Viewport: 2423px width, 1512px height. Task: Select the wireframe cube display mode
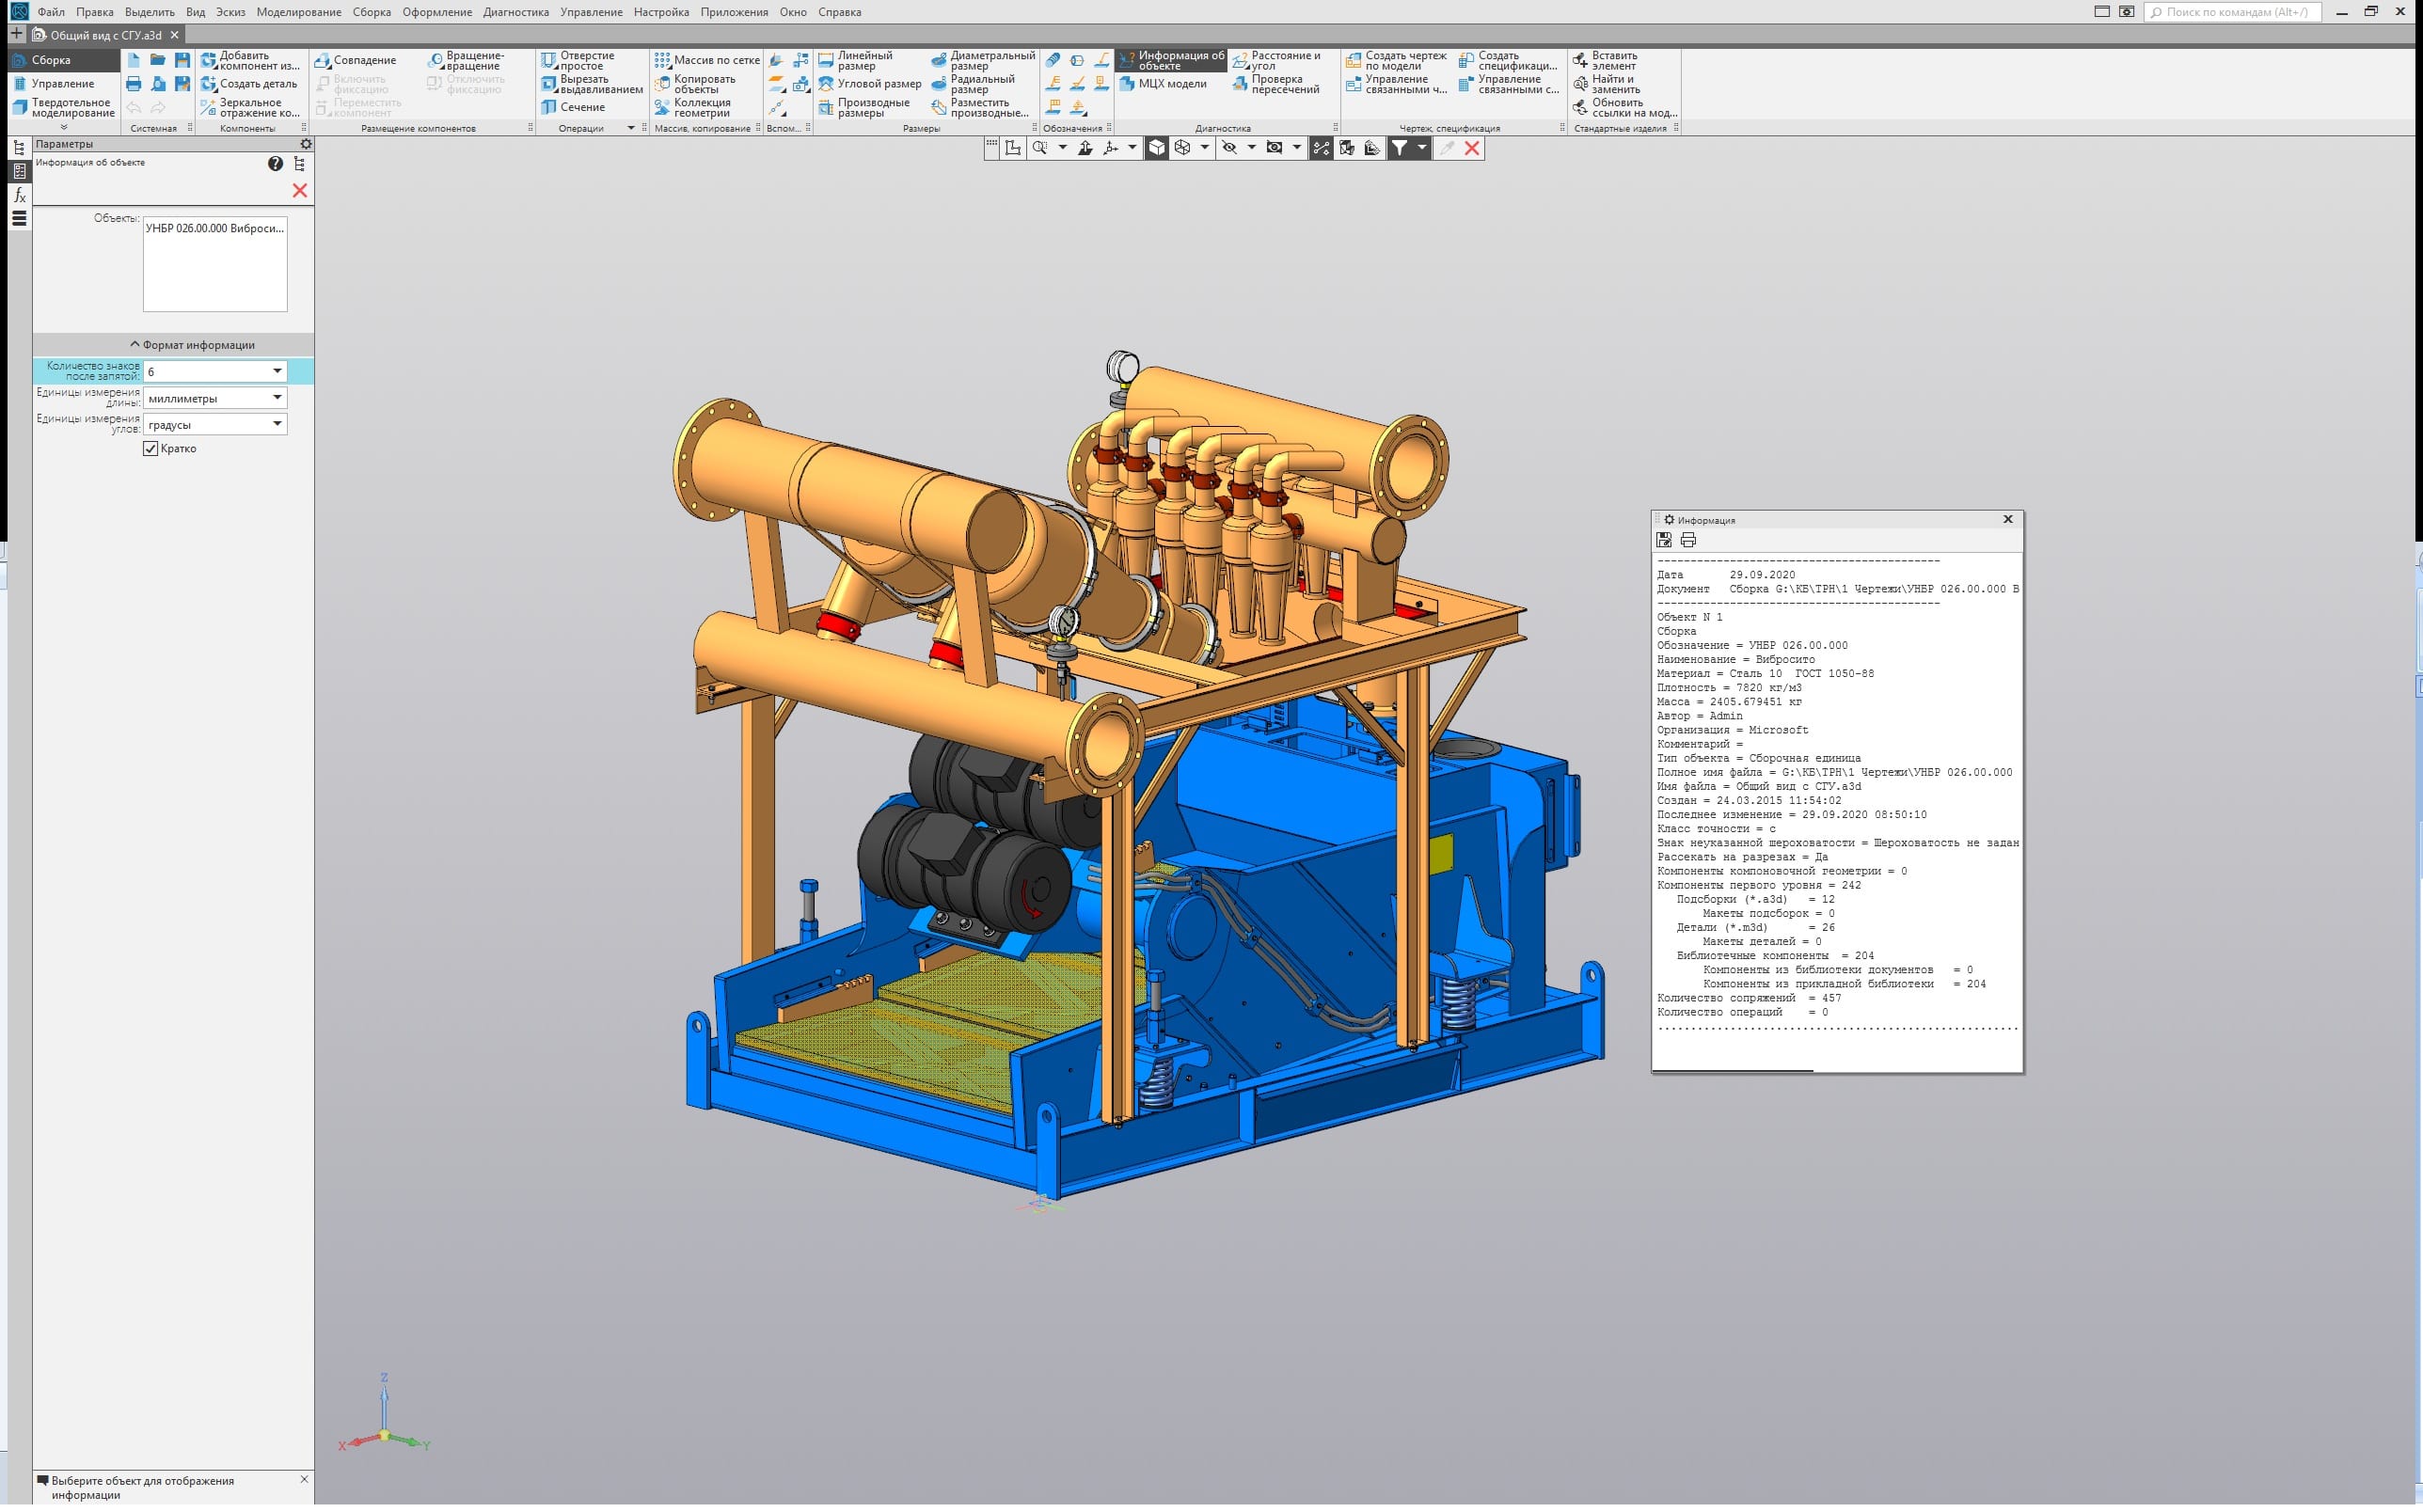point(1183,148)
